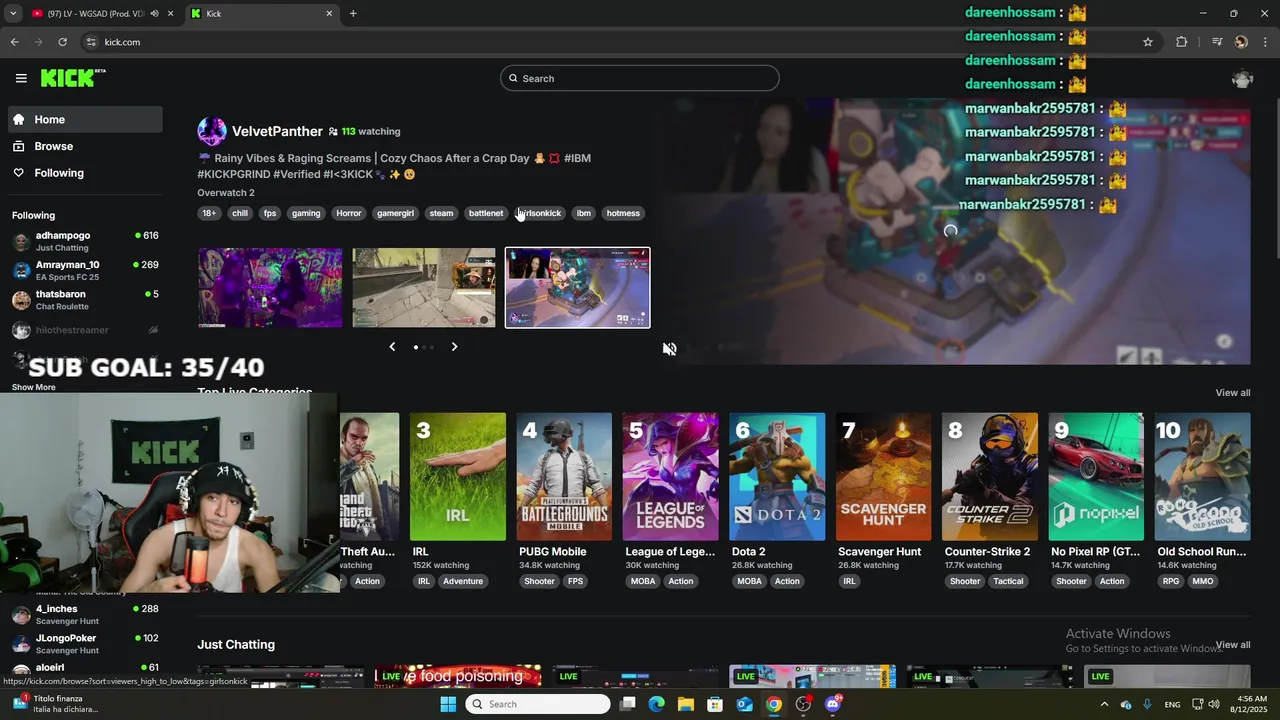Viewport: 1280px width, 720px height.
Task: Open browser extensions puzzle icon
Action: pyautogui.click(x=1182, y=42)
